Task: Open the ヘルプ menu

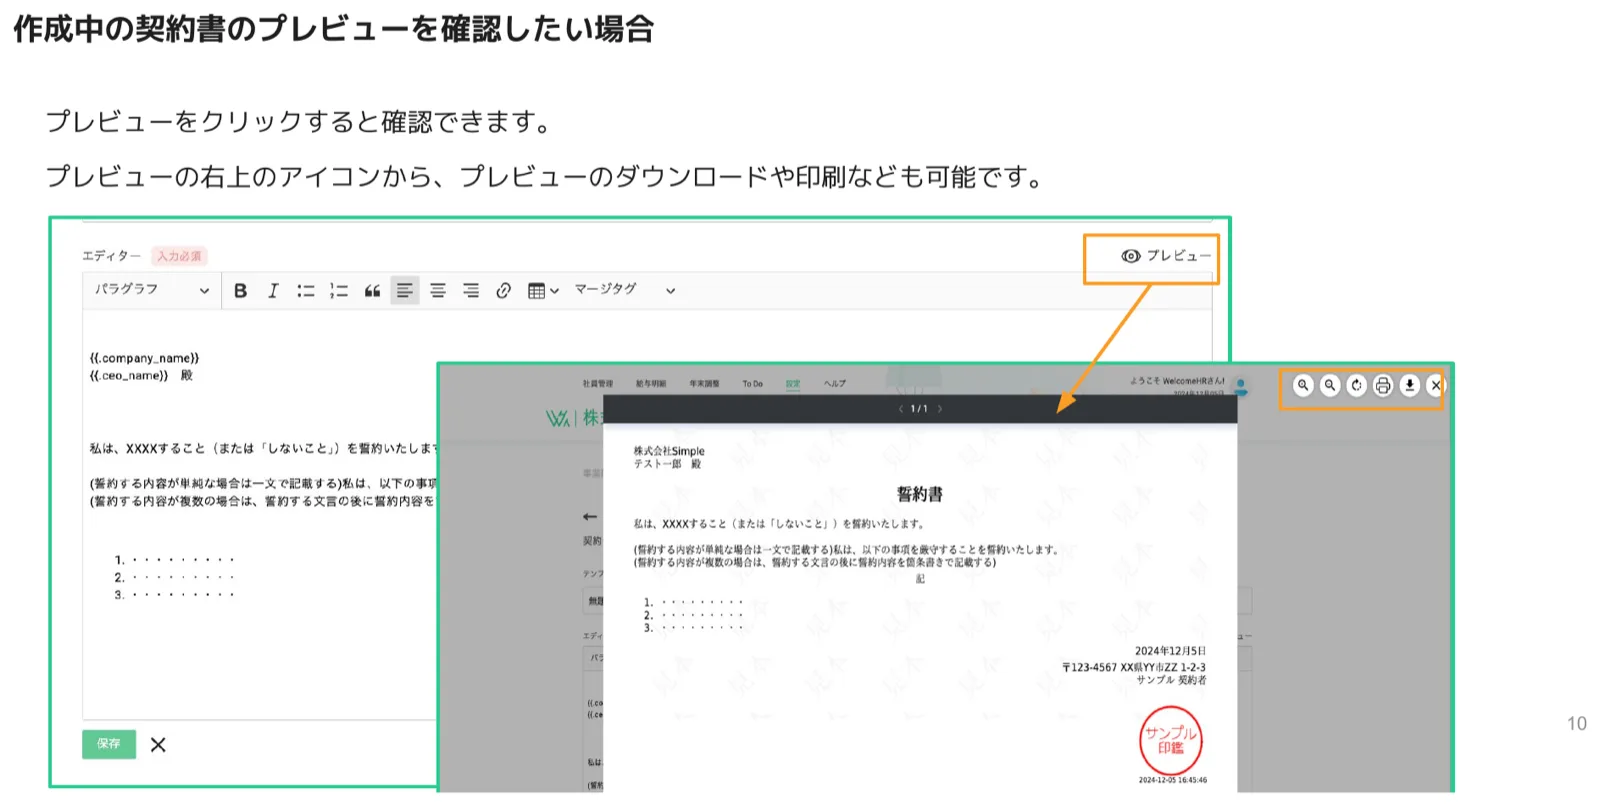Action: [x=835, y=384]
